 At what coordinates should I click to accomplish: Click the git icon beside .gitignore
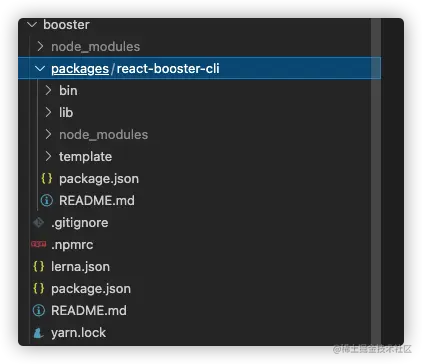pyautogui.click(x=39, y=222)
